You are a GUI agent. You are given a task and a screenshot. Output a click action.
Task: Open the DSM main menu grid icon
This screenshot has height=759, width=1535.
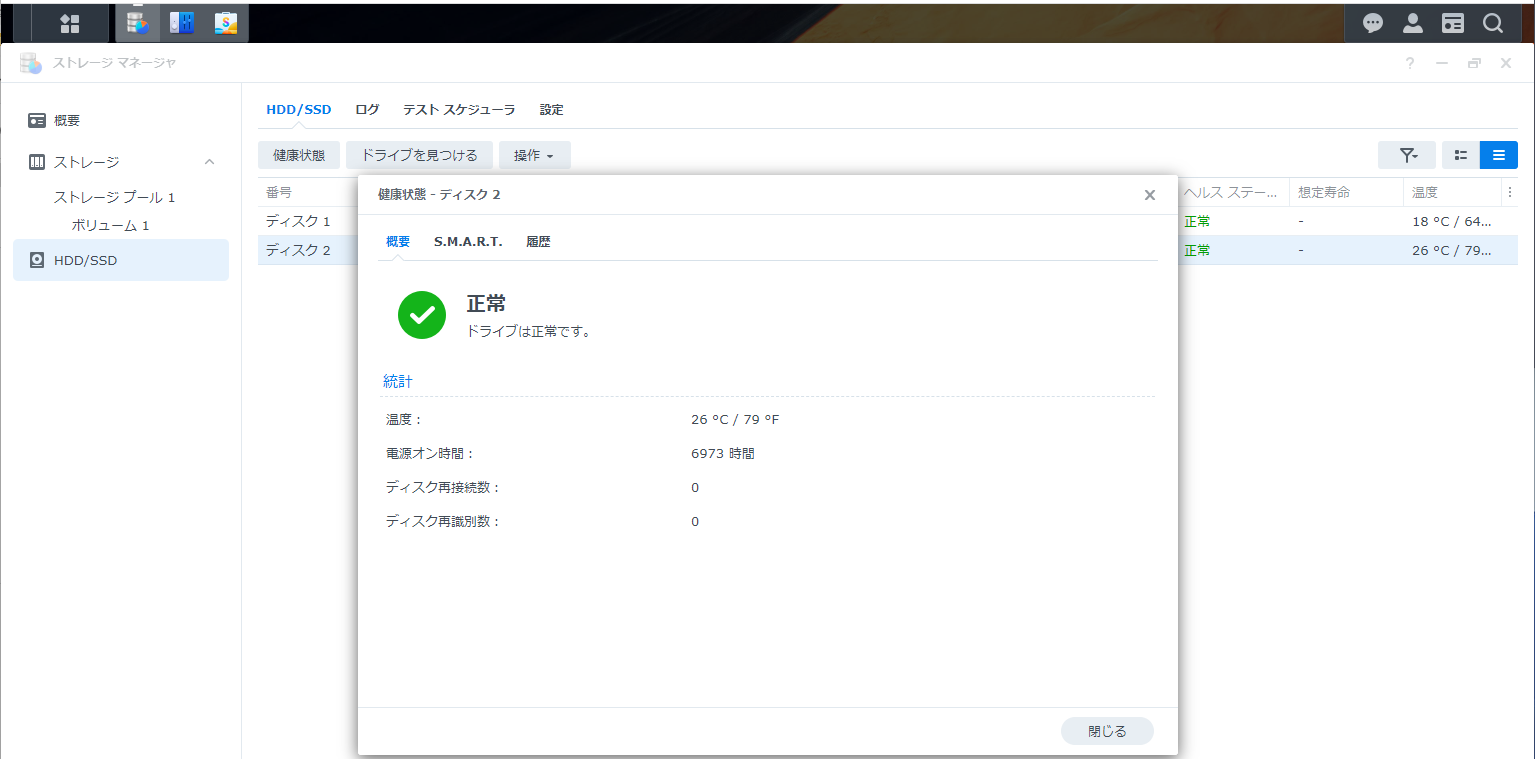pyautogui.click(x=70, y=23)
